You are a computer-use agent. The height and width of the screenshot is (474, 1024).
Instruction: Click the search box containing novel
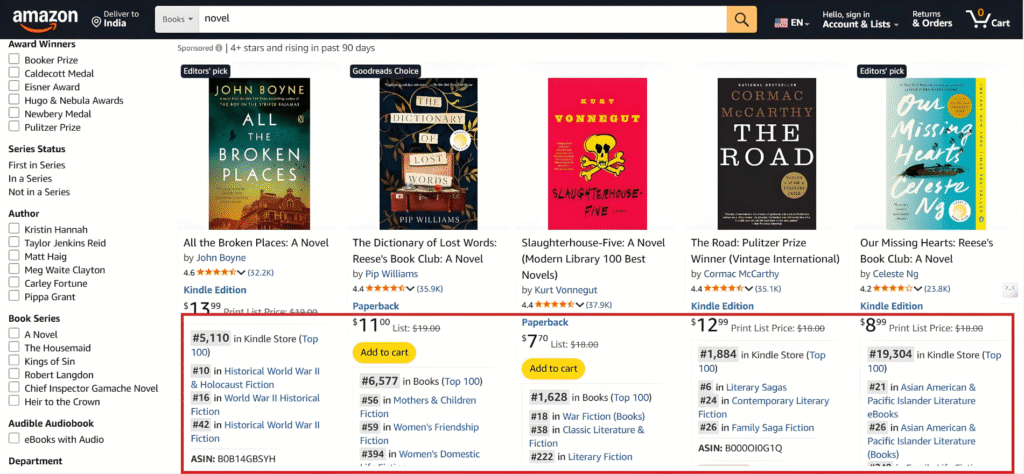click(x=460, y=19)
